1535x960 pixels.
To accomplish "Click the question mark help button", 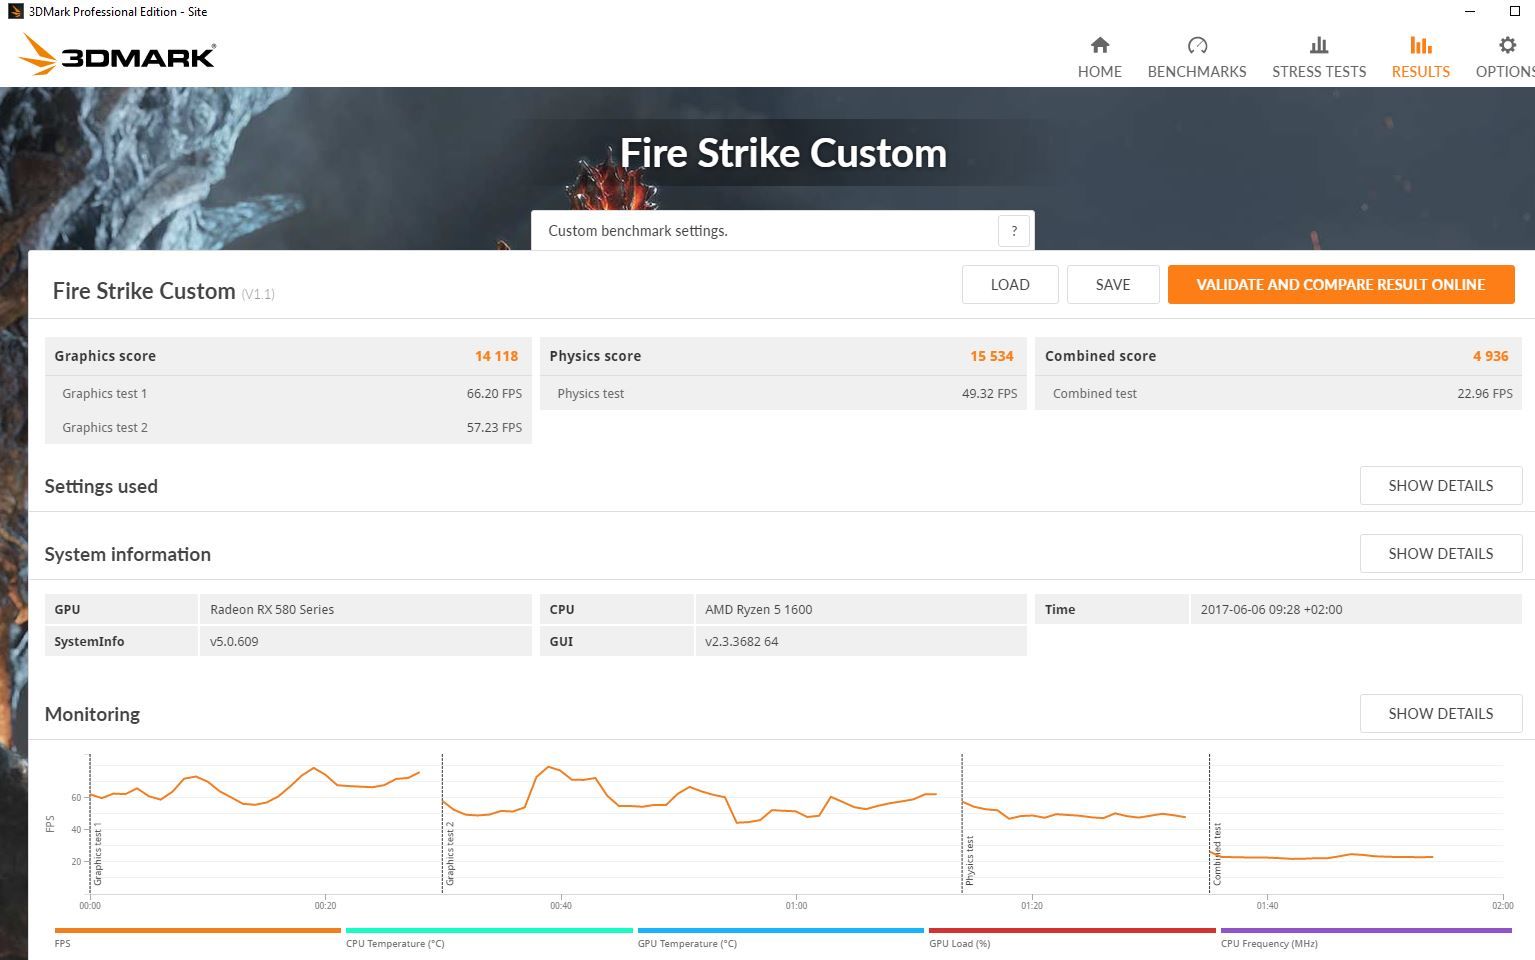I will 1014,231.
